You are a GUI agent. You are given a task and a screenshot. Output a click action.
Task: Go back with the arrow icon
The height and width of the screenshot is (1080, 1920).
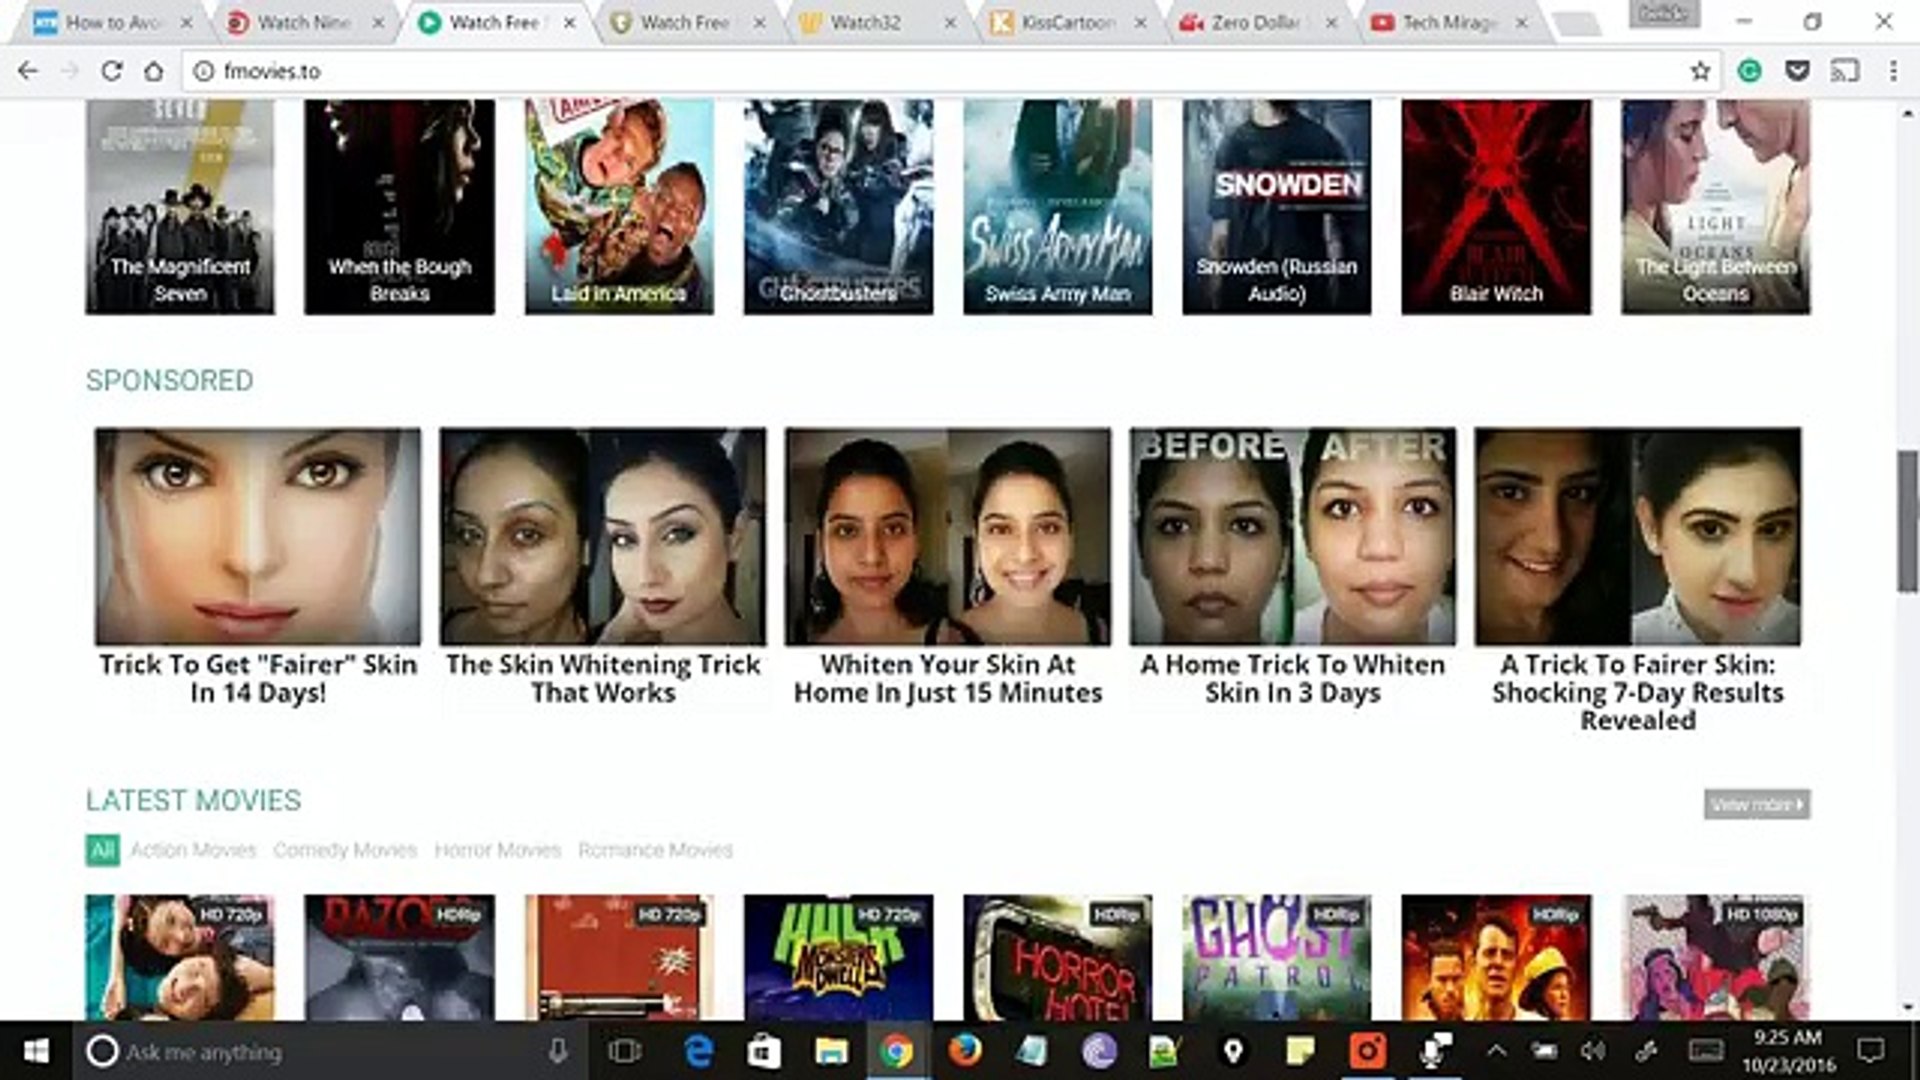[28, 71]
